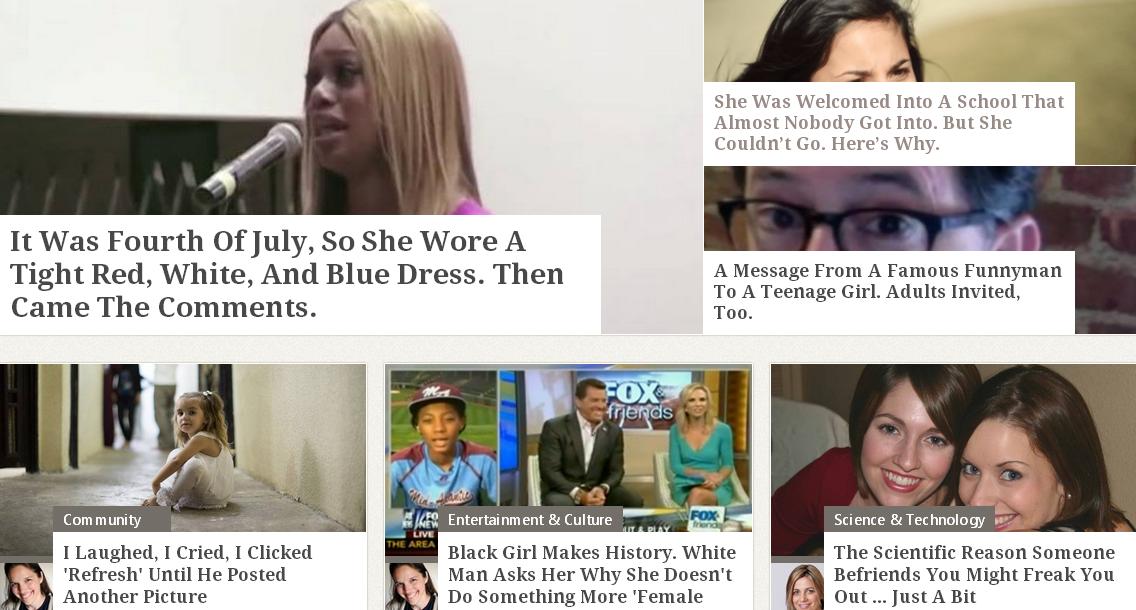Open the Fourth Of July dress headline
The image size is (1136, 610).
(x=287, y=274)
